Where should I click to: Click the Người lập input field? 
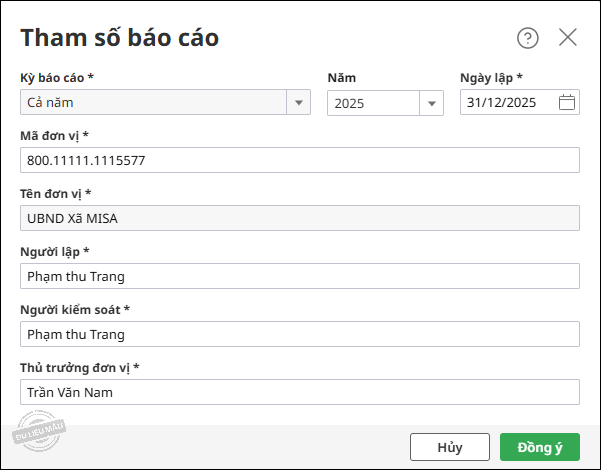pos(300,276)
